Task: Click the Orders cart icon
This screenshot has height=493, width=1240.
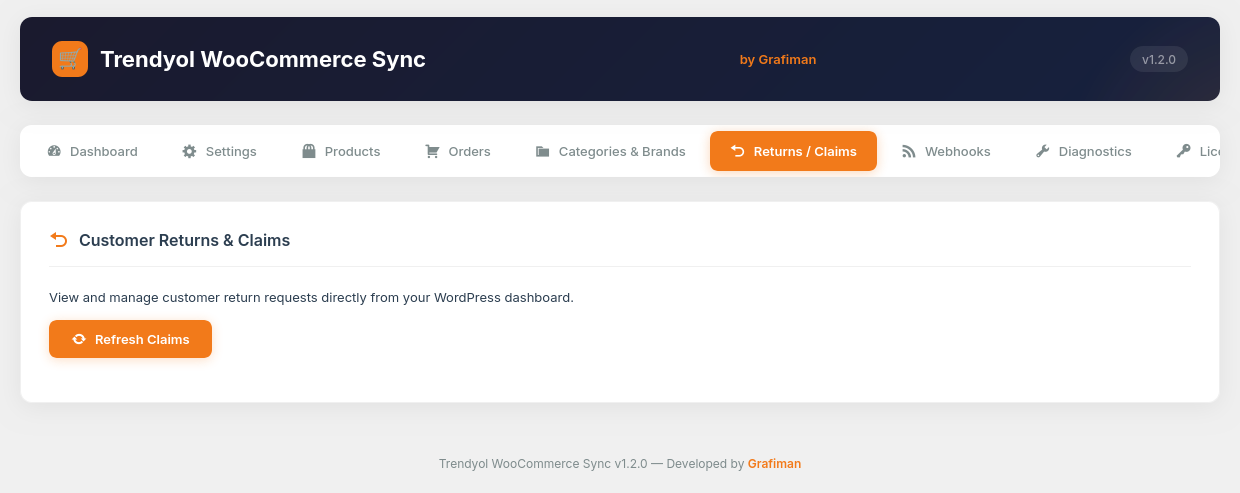Action: 433,151
